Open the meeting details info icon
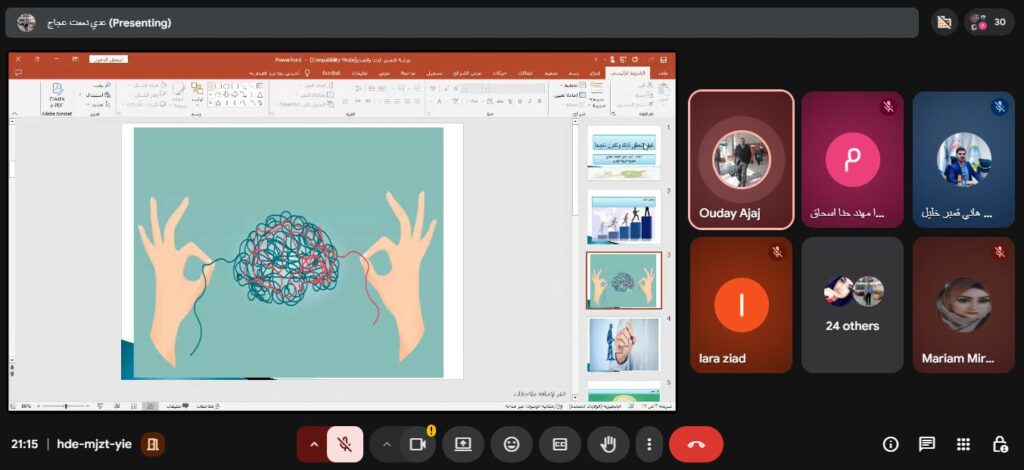The width and height of the screenshot is (1024, 470). tap(891, 444)
